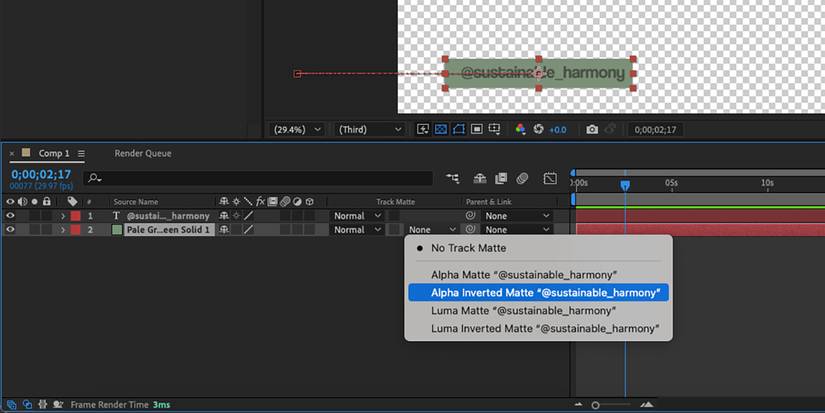Image resolution: width=825 pixels, height=413 pixels.
Task: Open Parent dropdown for Pale Green Solid layer
Action: [x=517, y=229]
